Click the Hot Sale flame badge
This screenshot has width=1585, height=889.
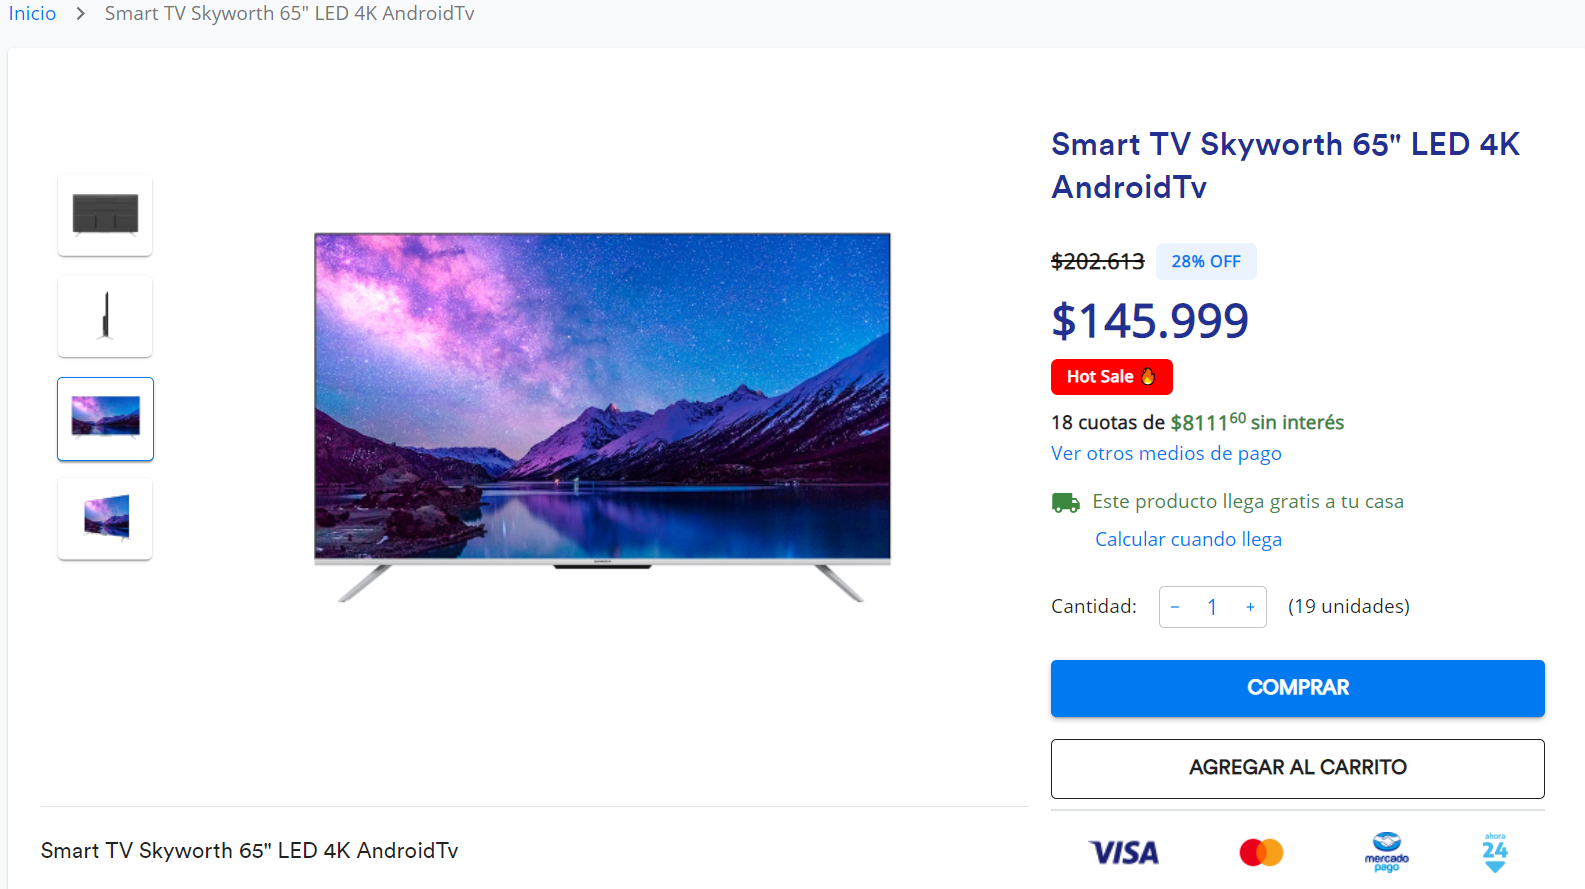click(x=1112, y=377)
